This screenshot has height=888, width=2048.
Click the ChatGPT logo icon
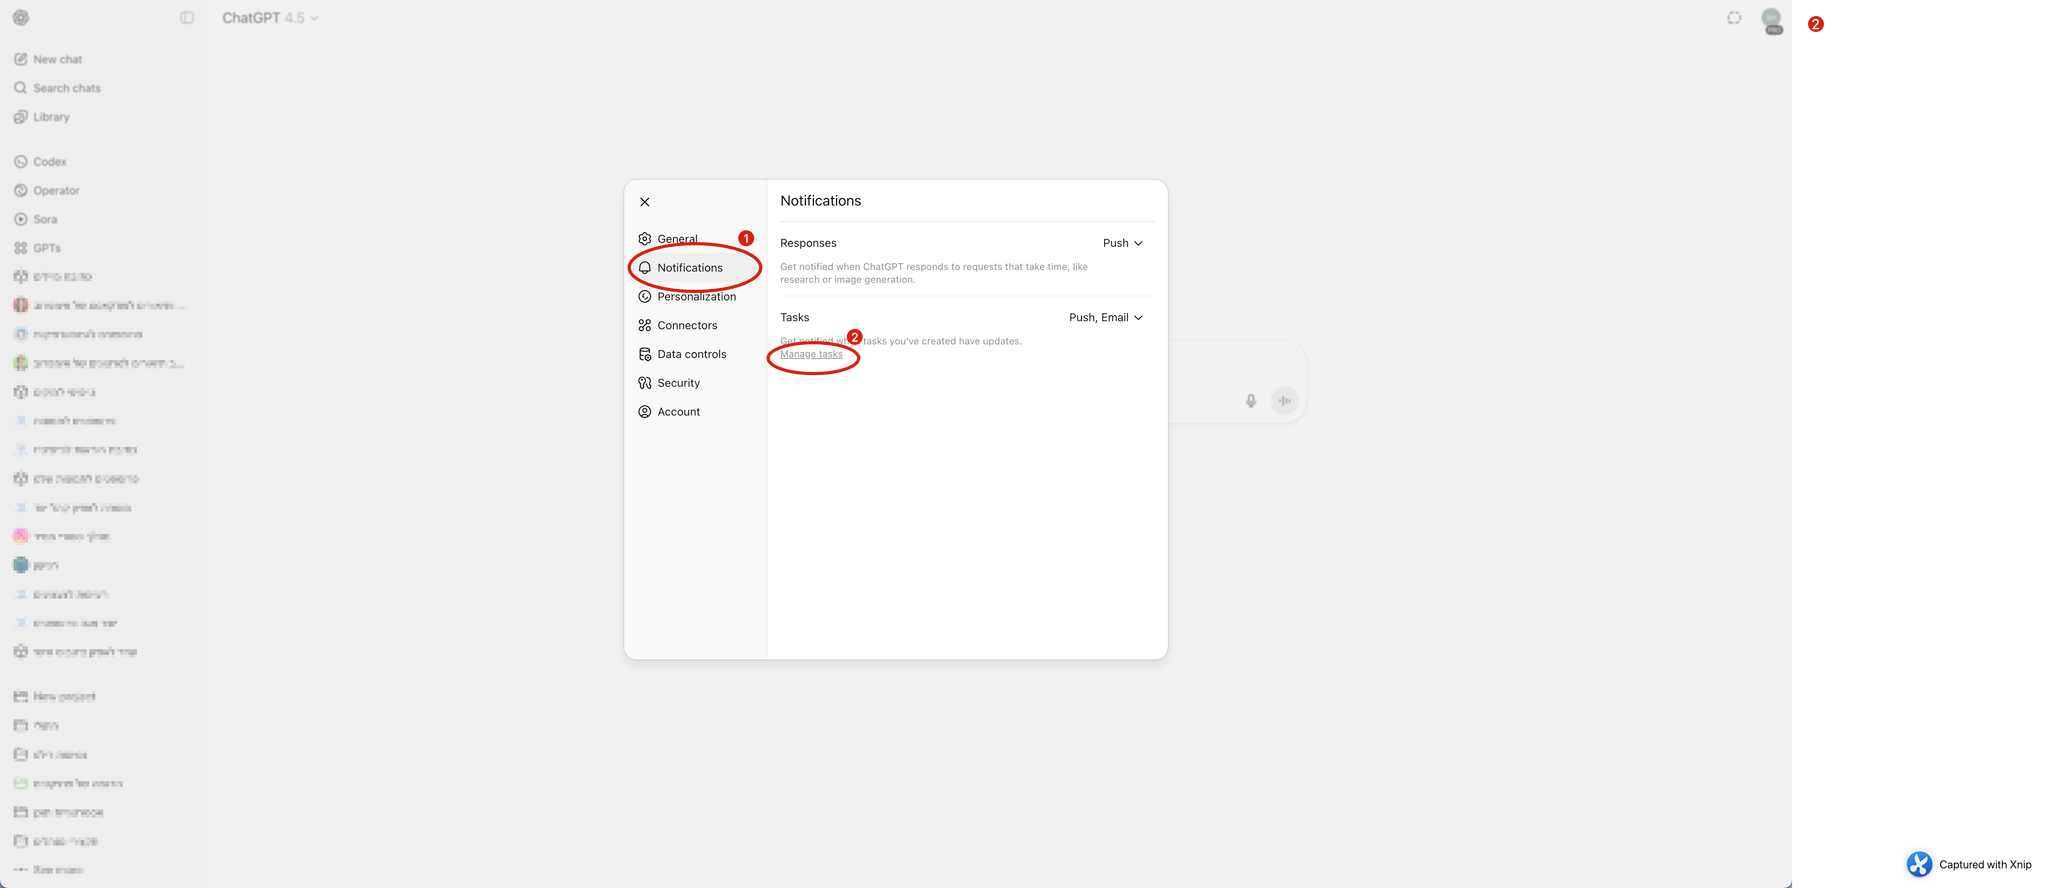pyautogui.click(x=21, y=18)
